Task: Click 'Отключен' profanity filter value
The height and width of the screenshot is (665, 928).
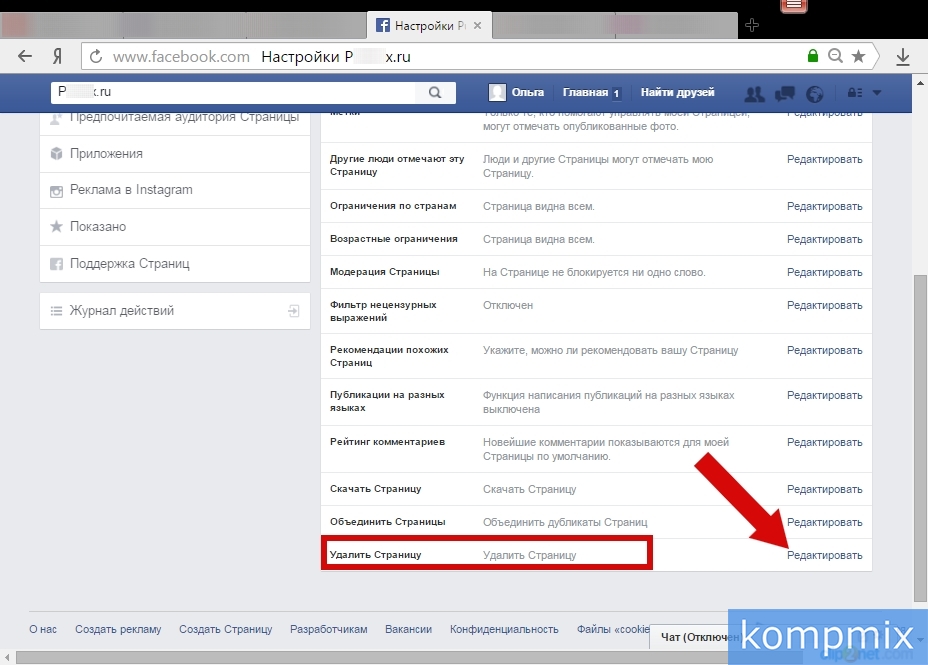Action: tap(508, 305)
